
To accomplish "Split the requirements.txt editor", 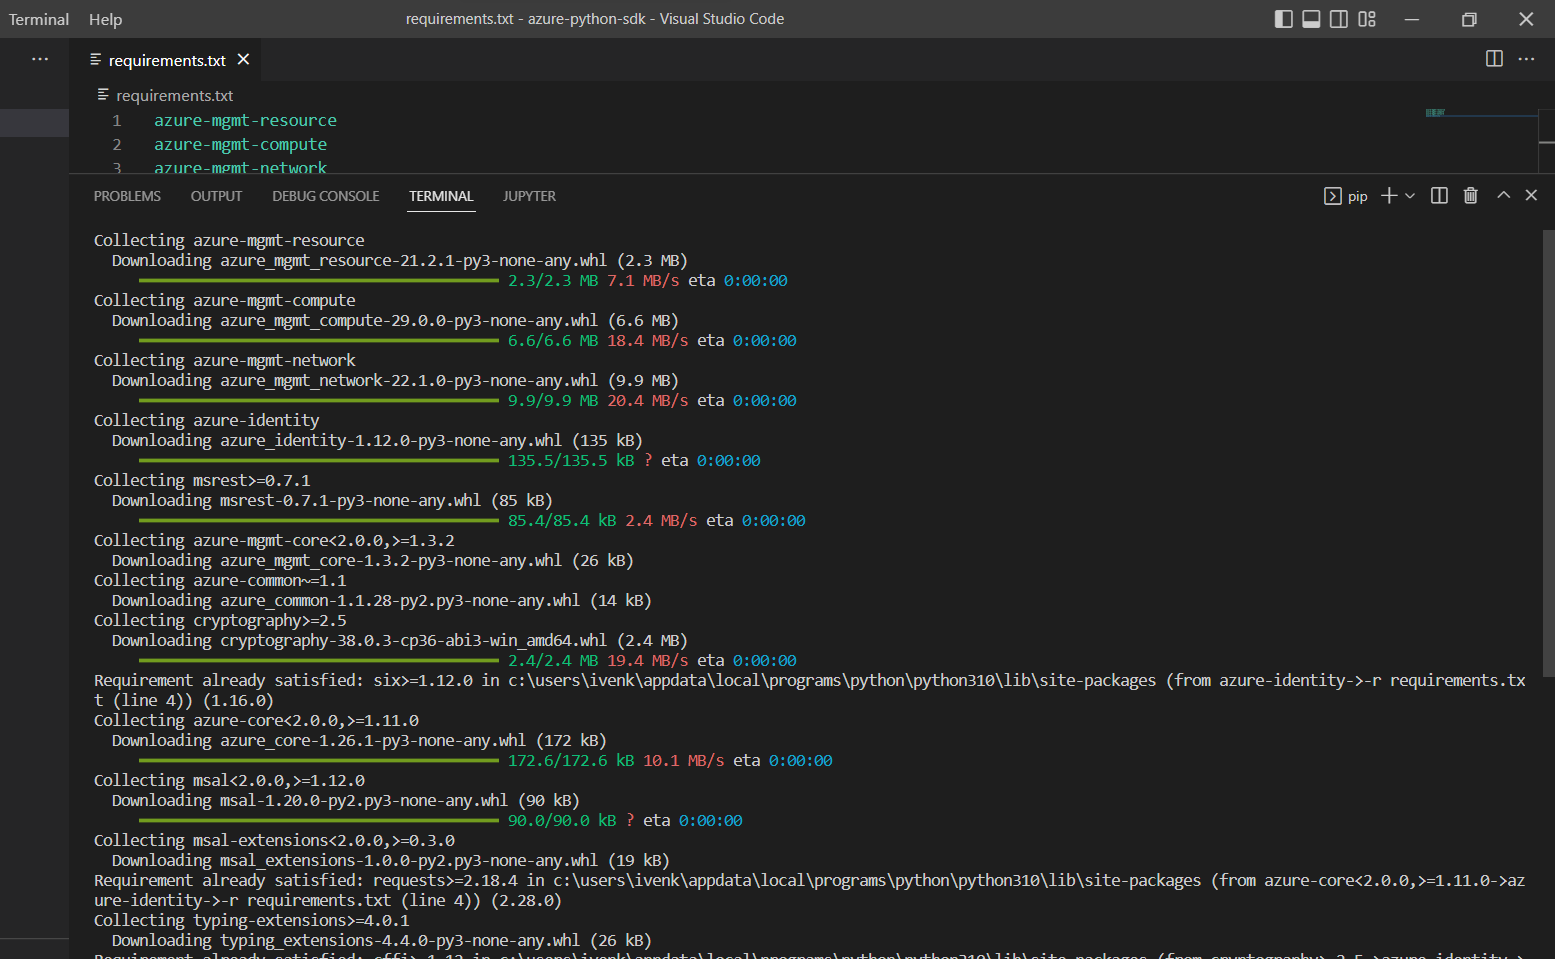I will 1493,59.
